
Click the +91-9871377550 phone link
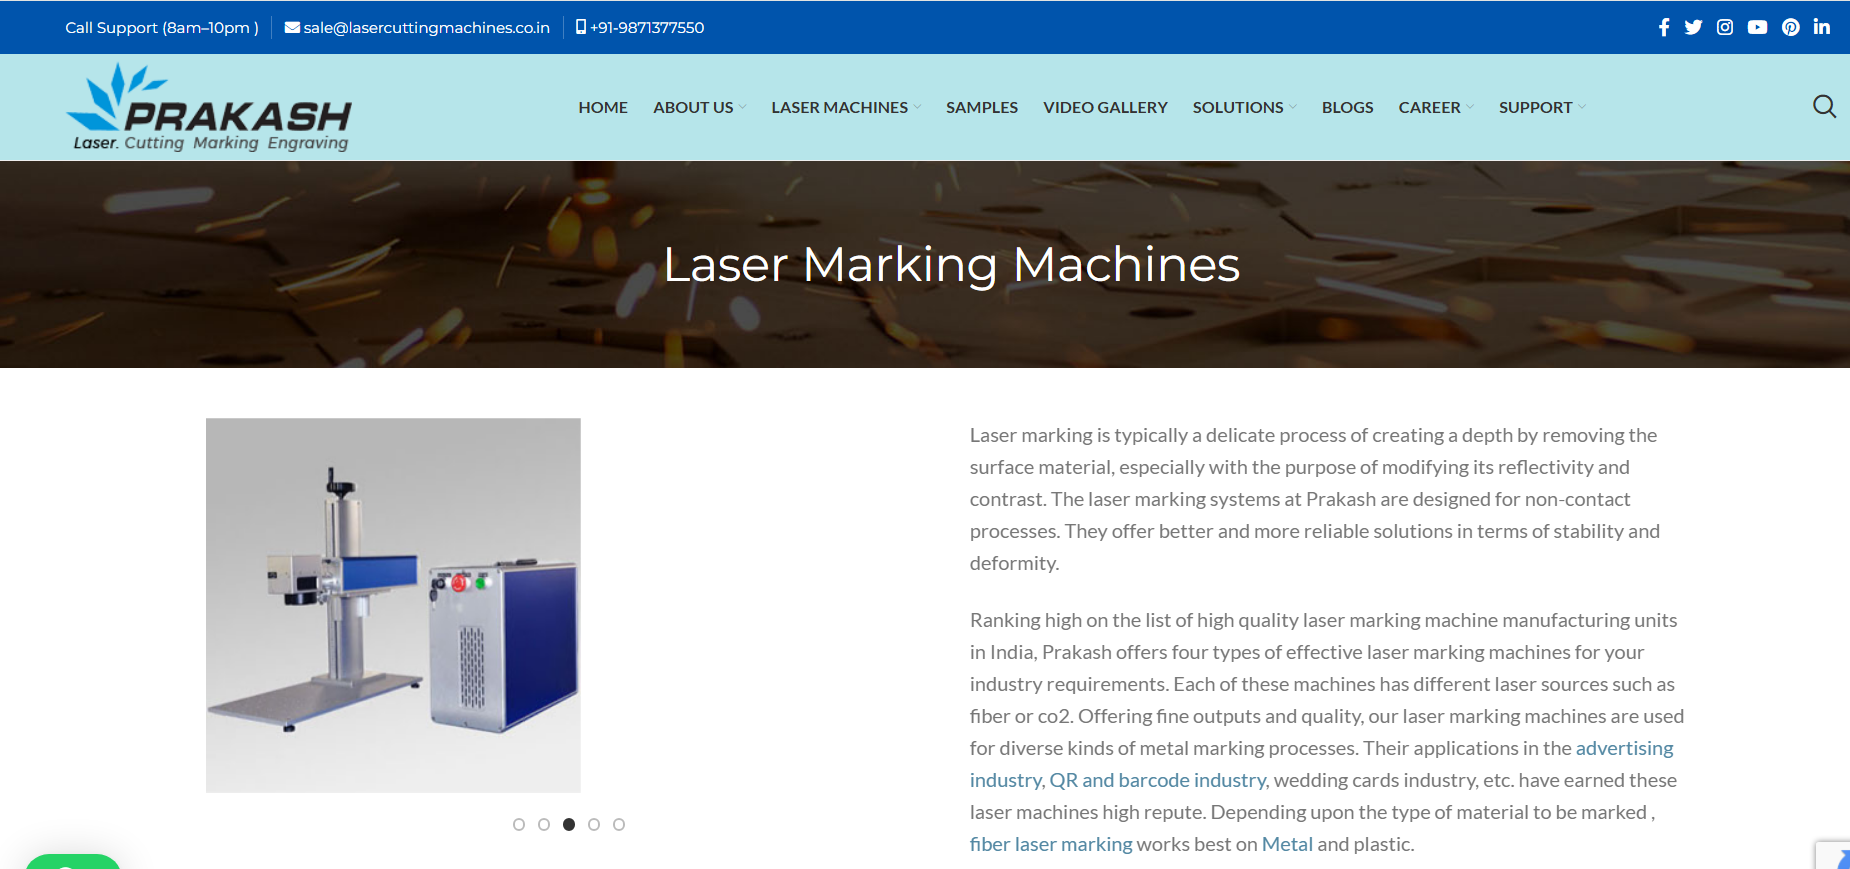647,27
